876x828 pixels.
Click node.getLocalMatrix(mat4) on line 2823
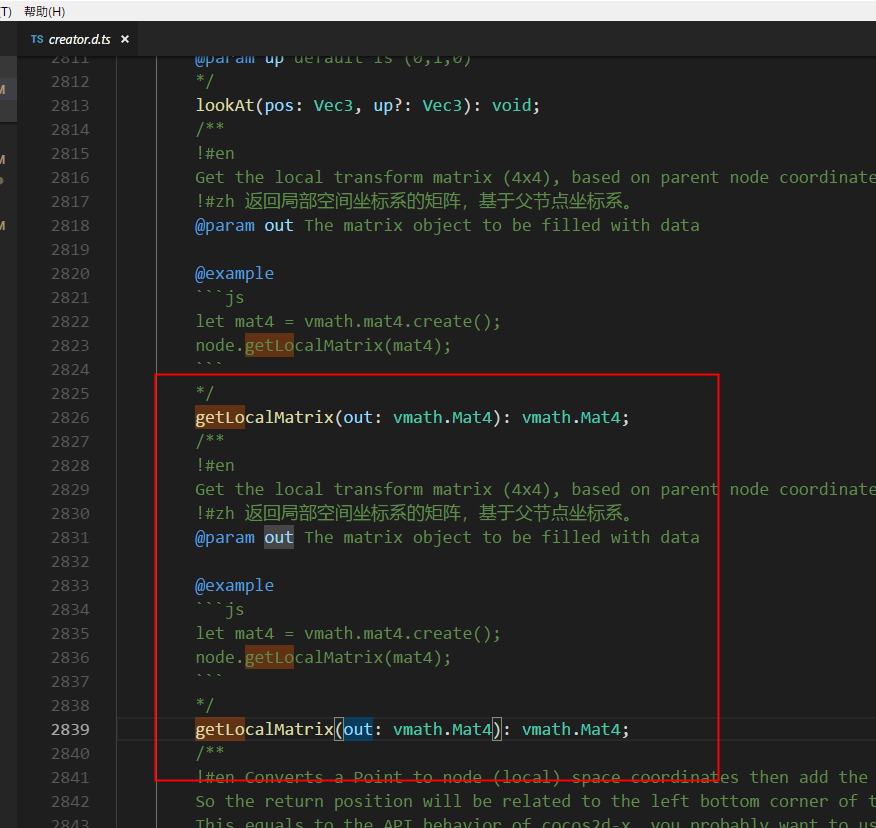pyautogui.click(x=323, y=346)
